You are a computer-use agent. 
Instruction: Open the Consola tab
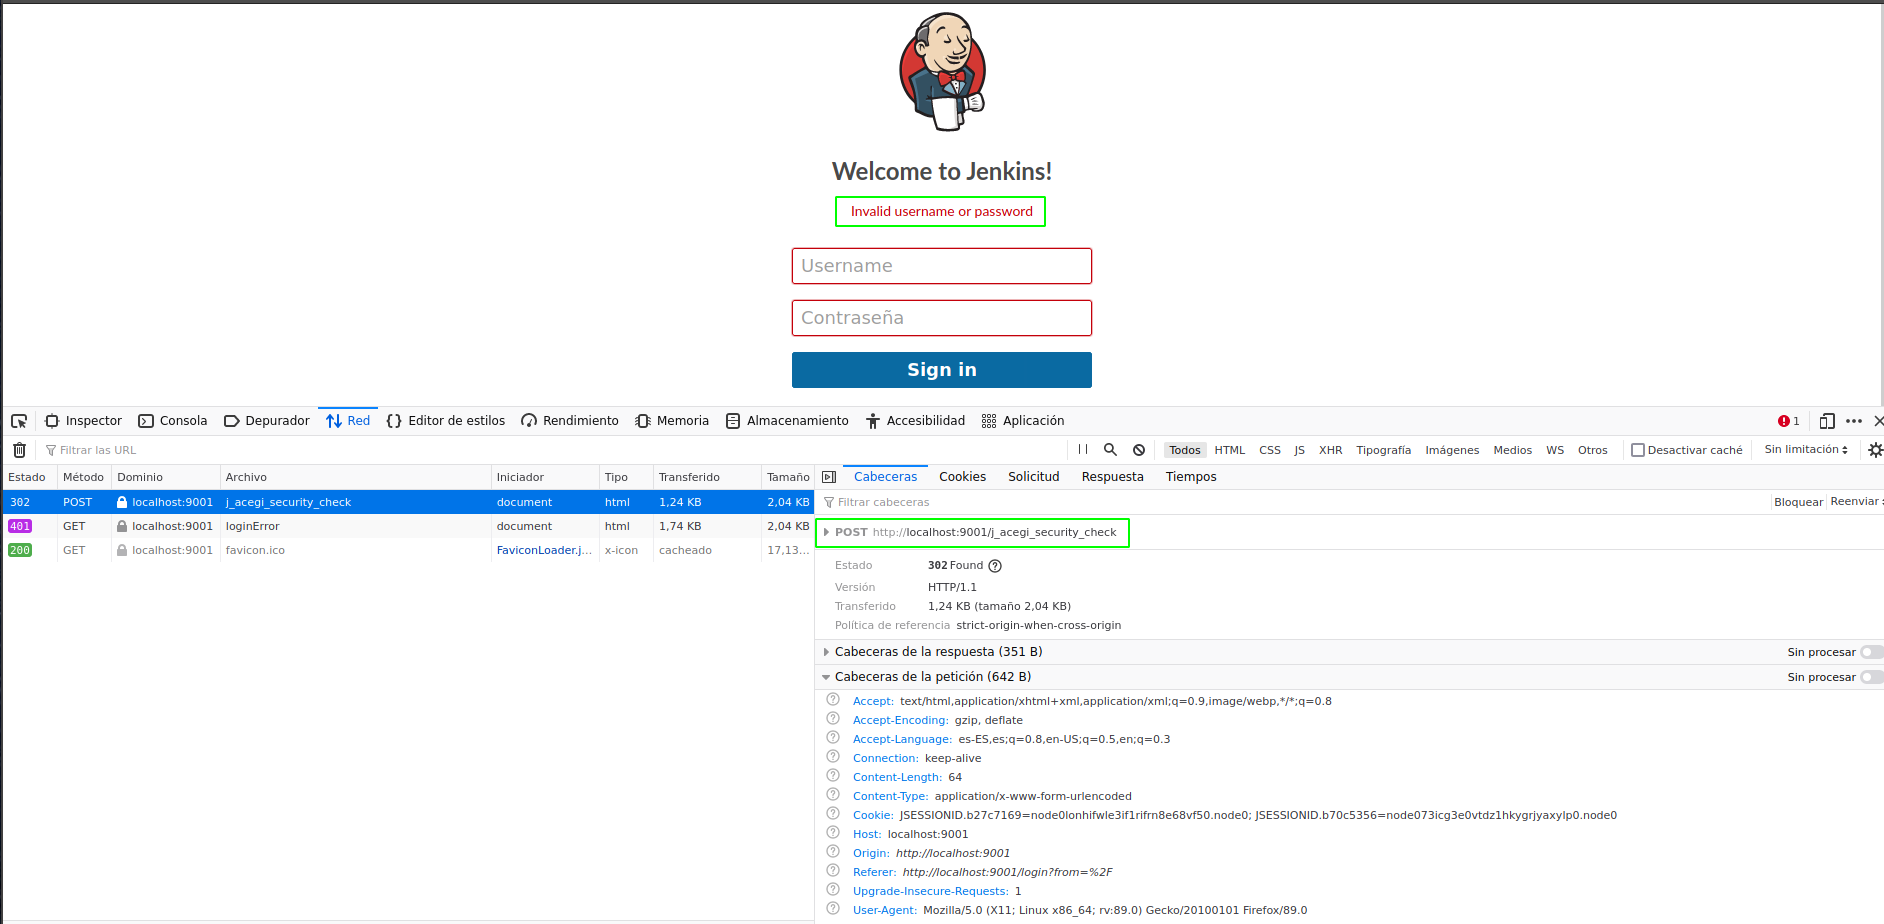click(173, 421)
